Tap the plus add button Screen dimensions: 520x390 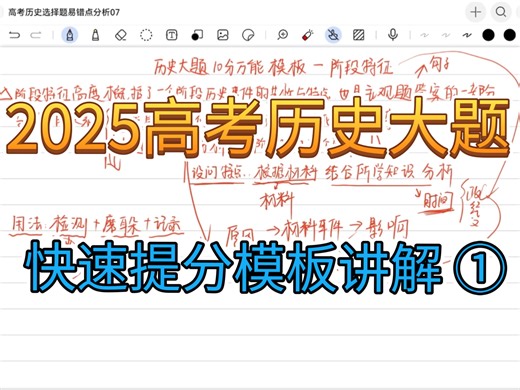click(475, 12)
